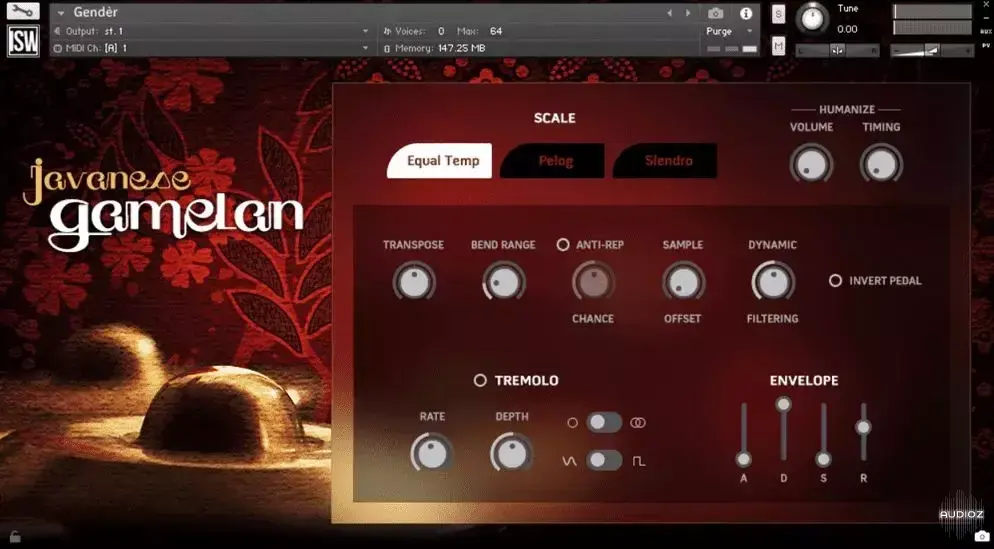Take a snapshot with the header camera icon
Screen dimensions: 994x549
point(716,13)
